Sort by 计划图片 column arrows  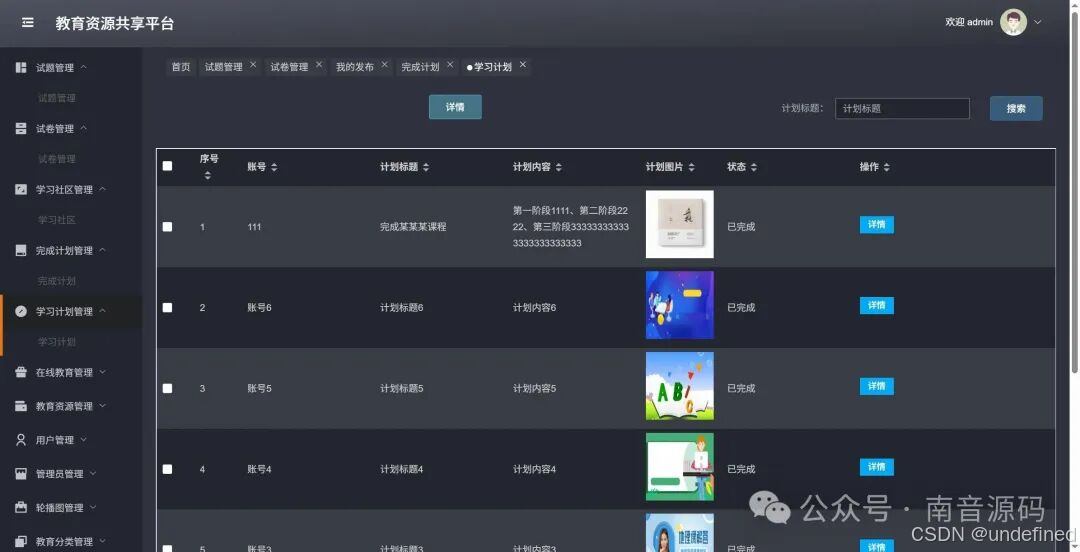[692, 167]
